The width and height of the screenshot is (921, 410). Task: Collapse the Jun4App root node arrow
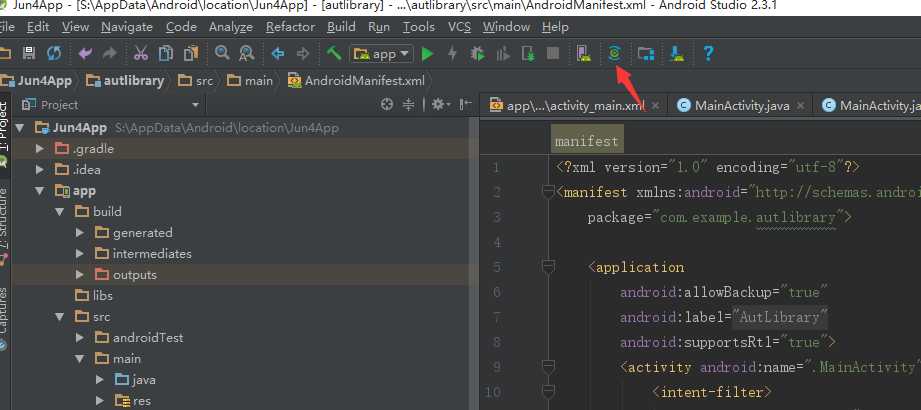[x=21, y=128]
